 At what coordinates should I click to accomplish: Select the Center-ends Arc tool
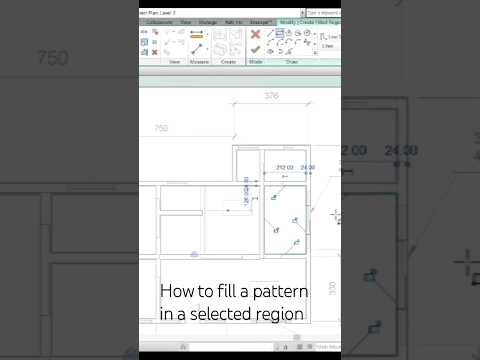[280, 42]
